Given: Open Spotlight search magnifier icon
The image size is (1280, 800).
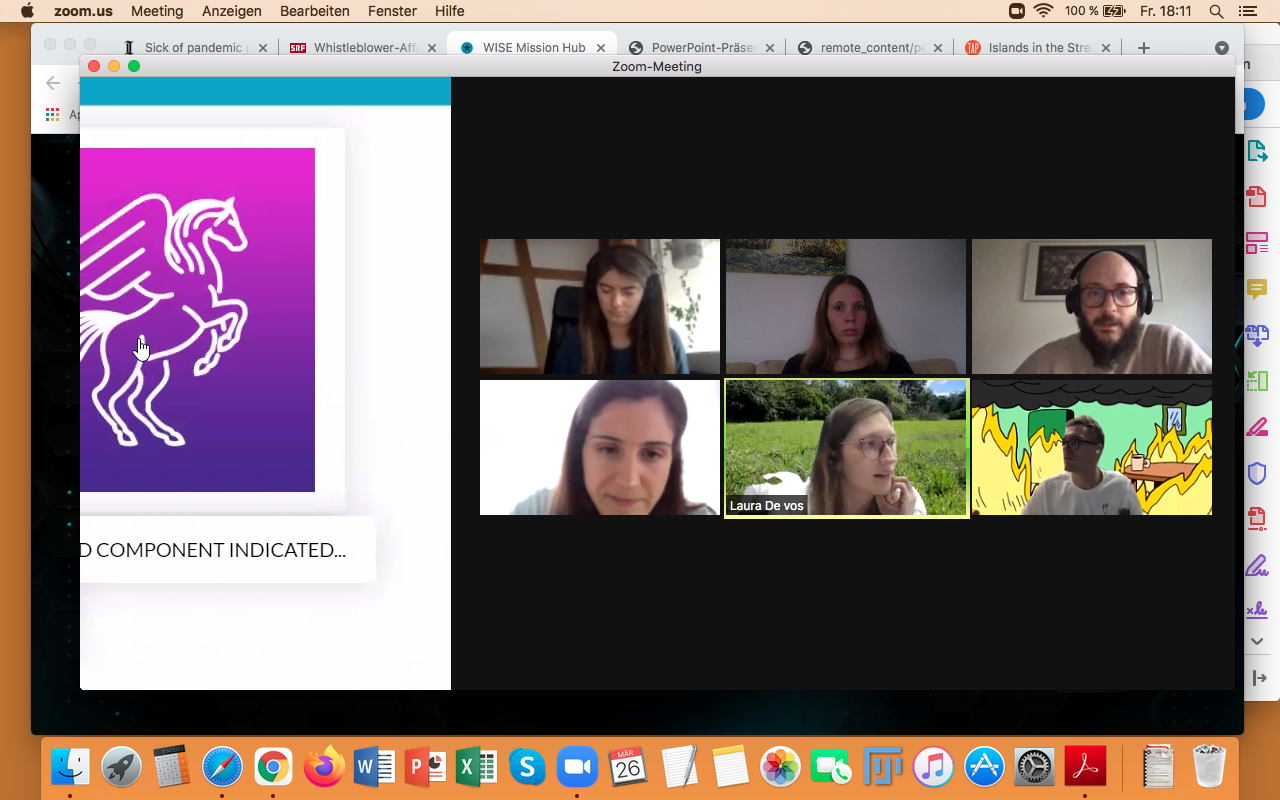Looking at the screenshot, I should (x=1216, y=11).
